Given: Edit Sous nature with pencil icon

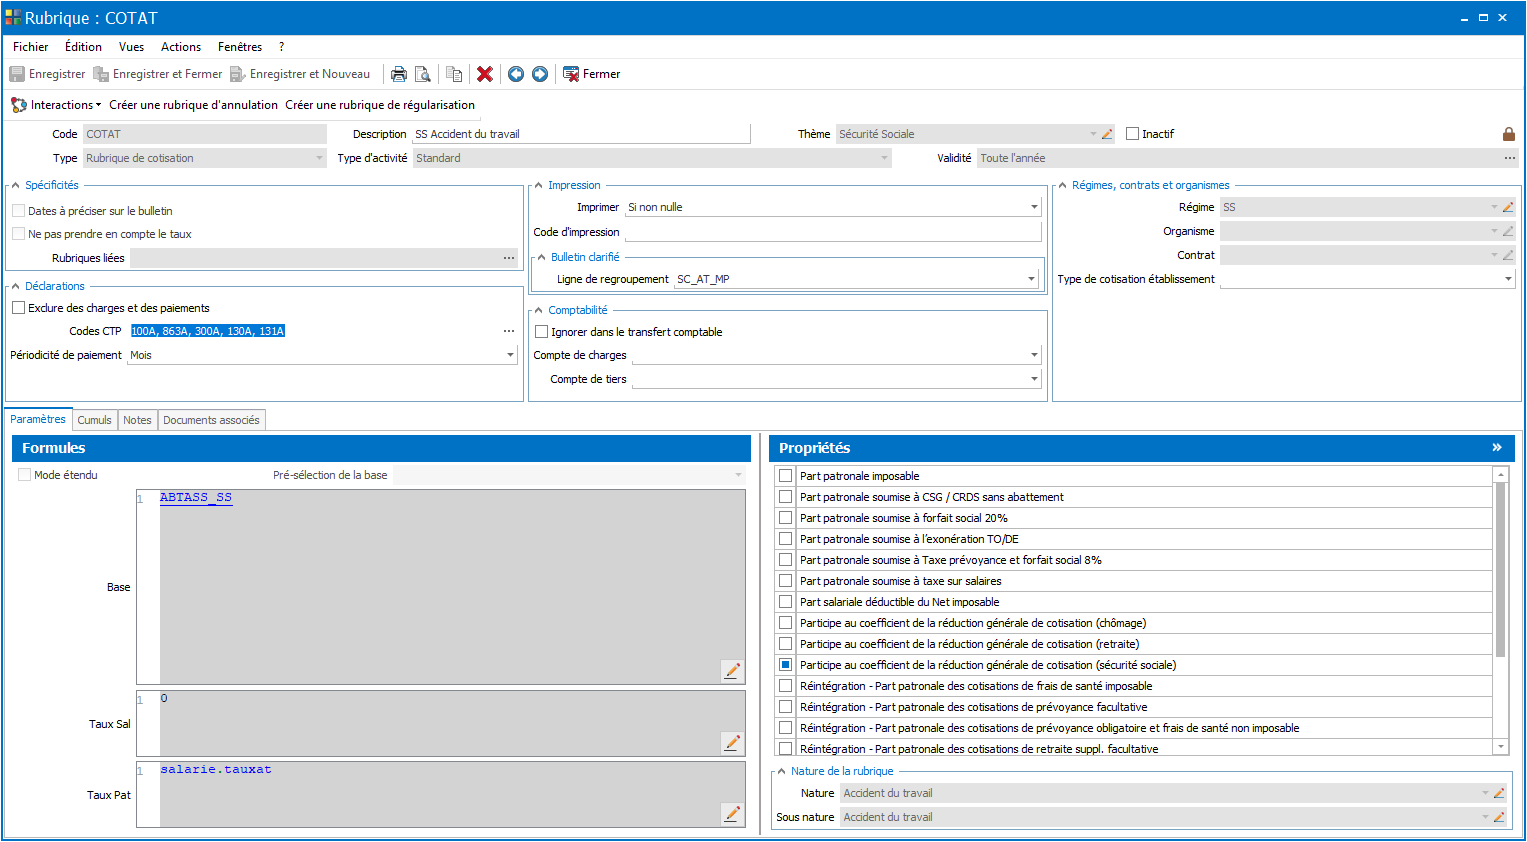Looking at the screenshot, I should click(x=1499, y=817).
